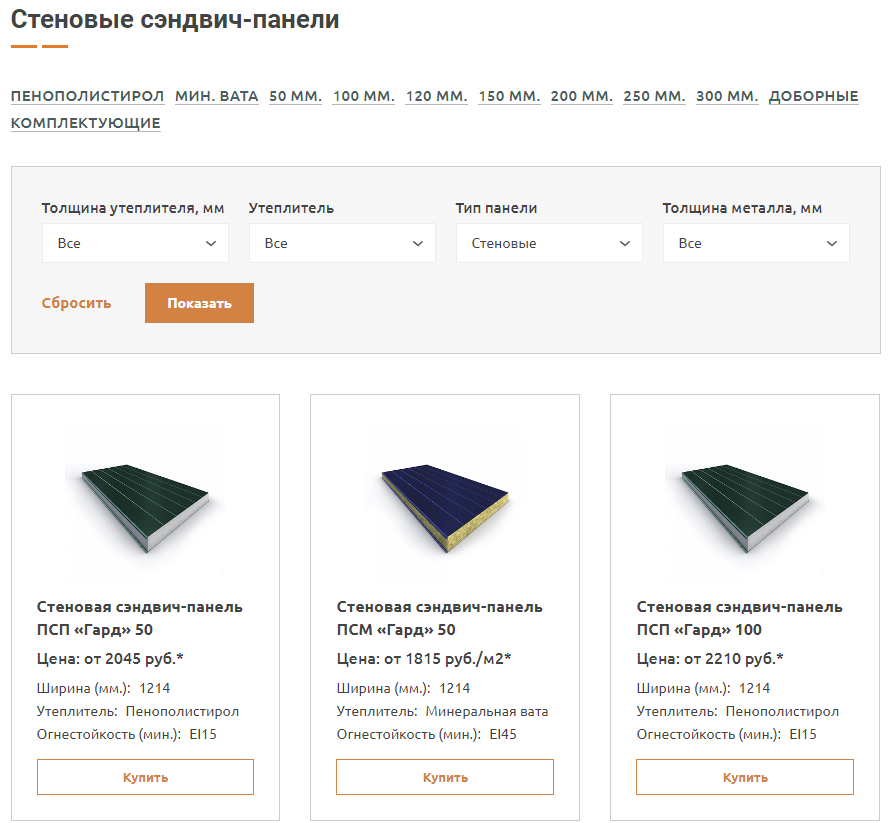Viewport: 892px width, 823px height.
Task: Select the МИН. ВАТА category link
Action: [x=216, y=97]
